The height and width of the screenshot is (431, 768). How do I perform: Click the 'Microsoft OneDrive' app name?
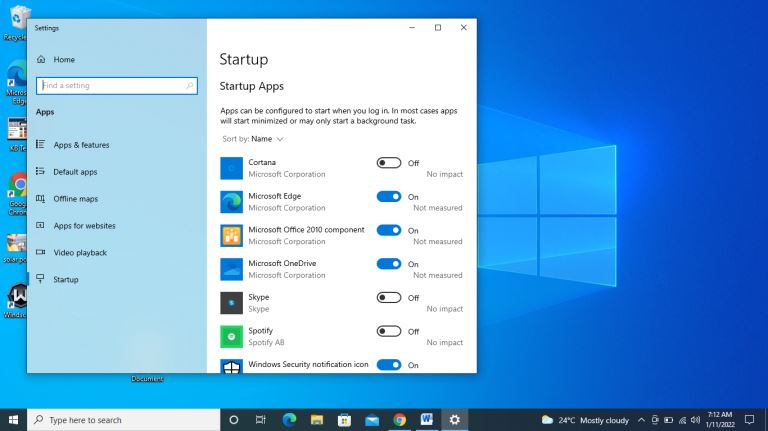point(282,263)
